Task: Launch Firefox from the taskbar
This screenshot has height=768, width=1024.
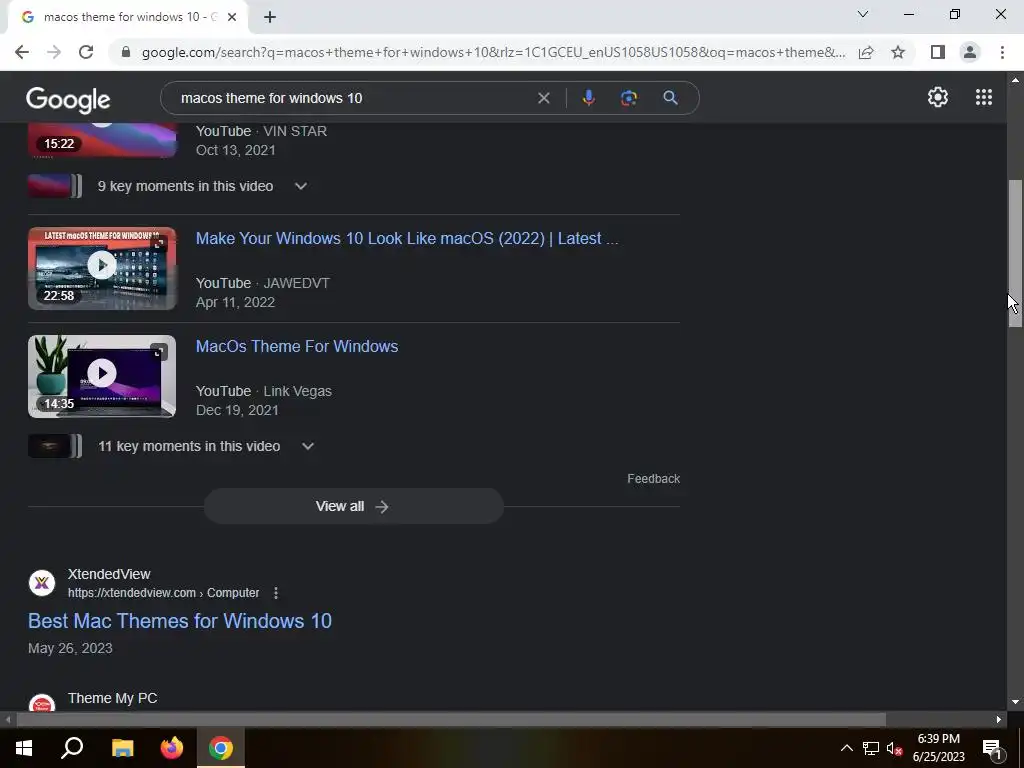Action: tap(172, 748)
